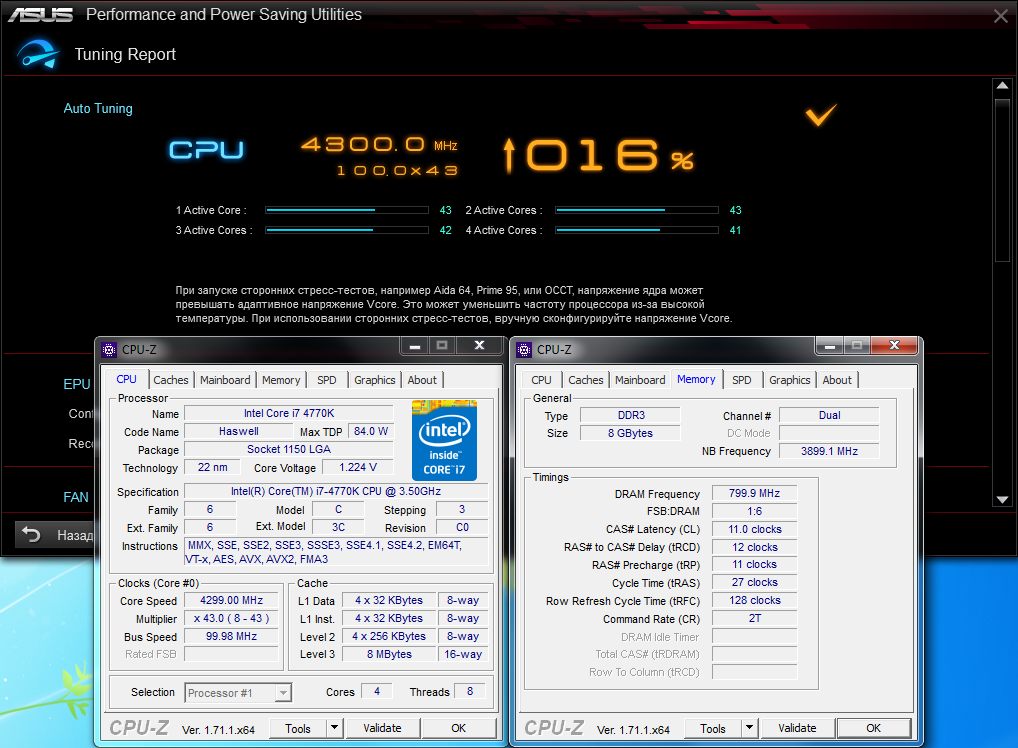Click the CPU-Z title bar icon in the memory window
This screenshot has width=1018, height=748.
524,350
